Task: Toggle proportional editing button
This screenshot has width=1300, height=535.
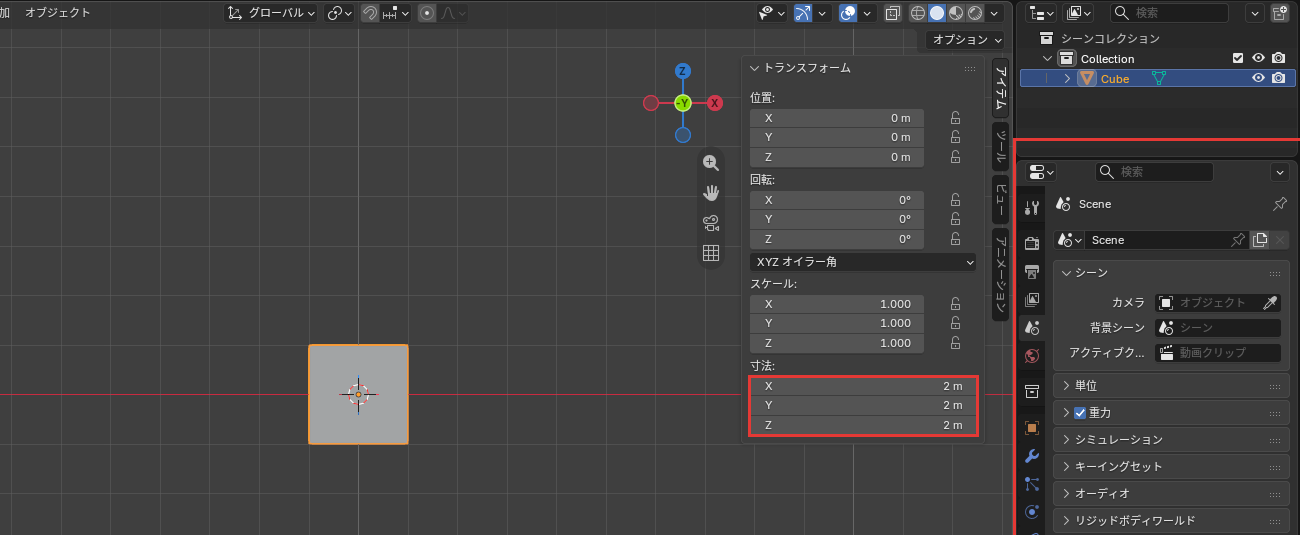Action: tap(427, 13)
